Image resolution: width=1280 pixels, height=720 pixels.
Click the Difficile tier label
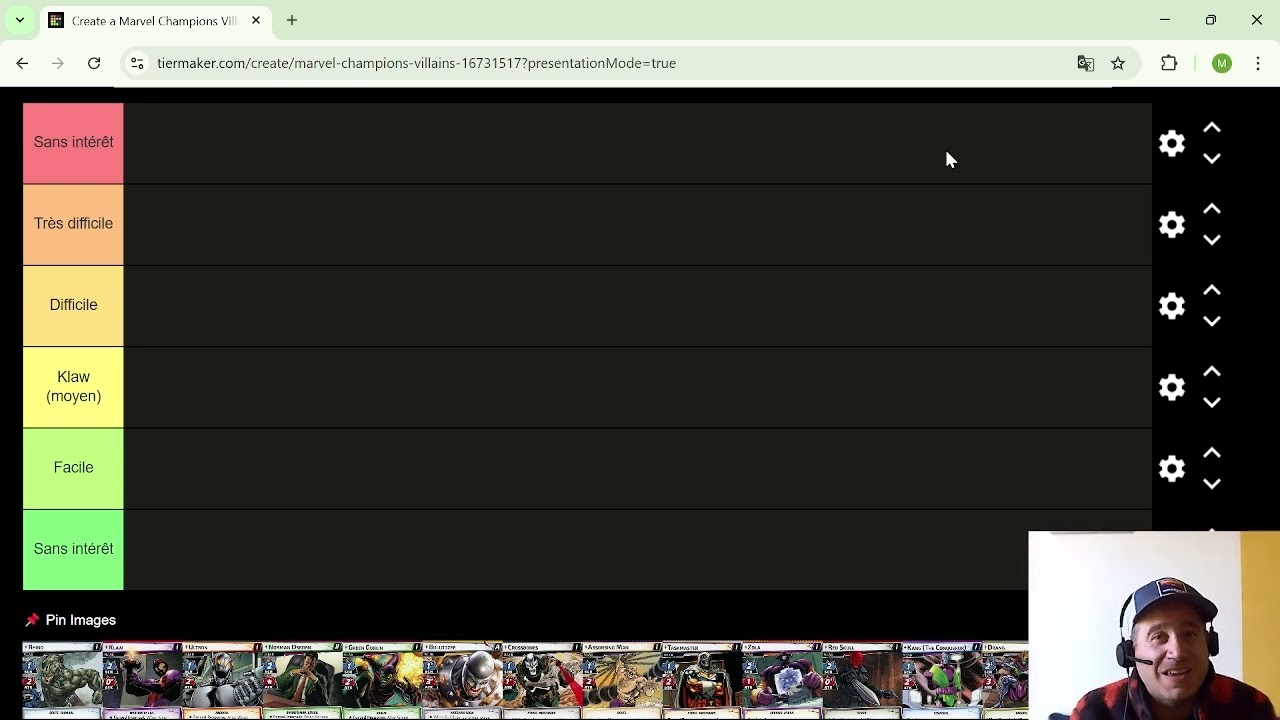(x=73, y=305)
